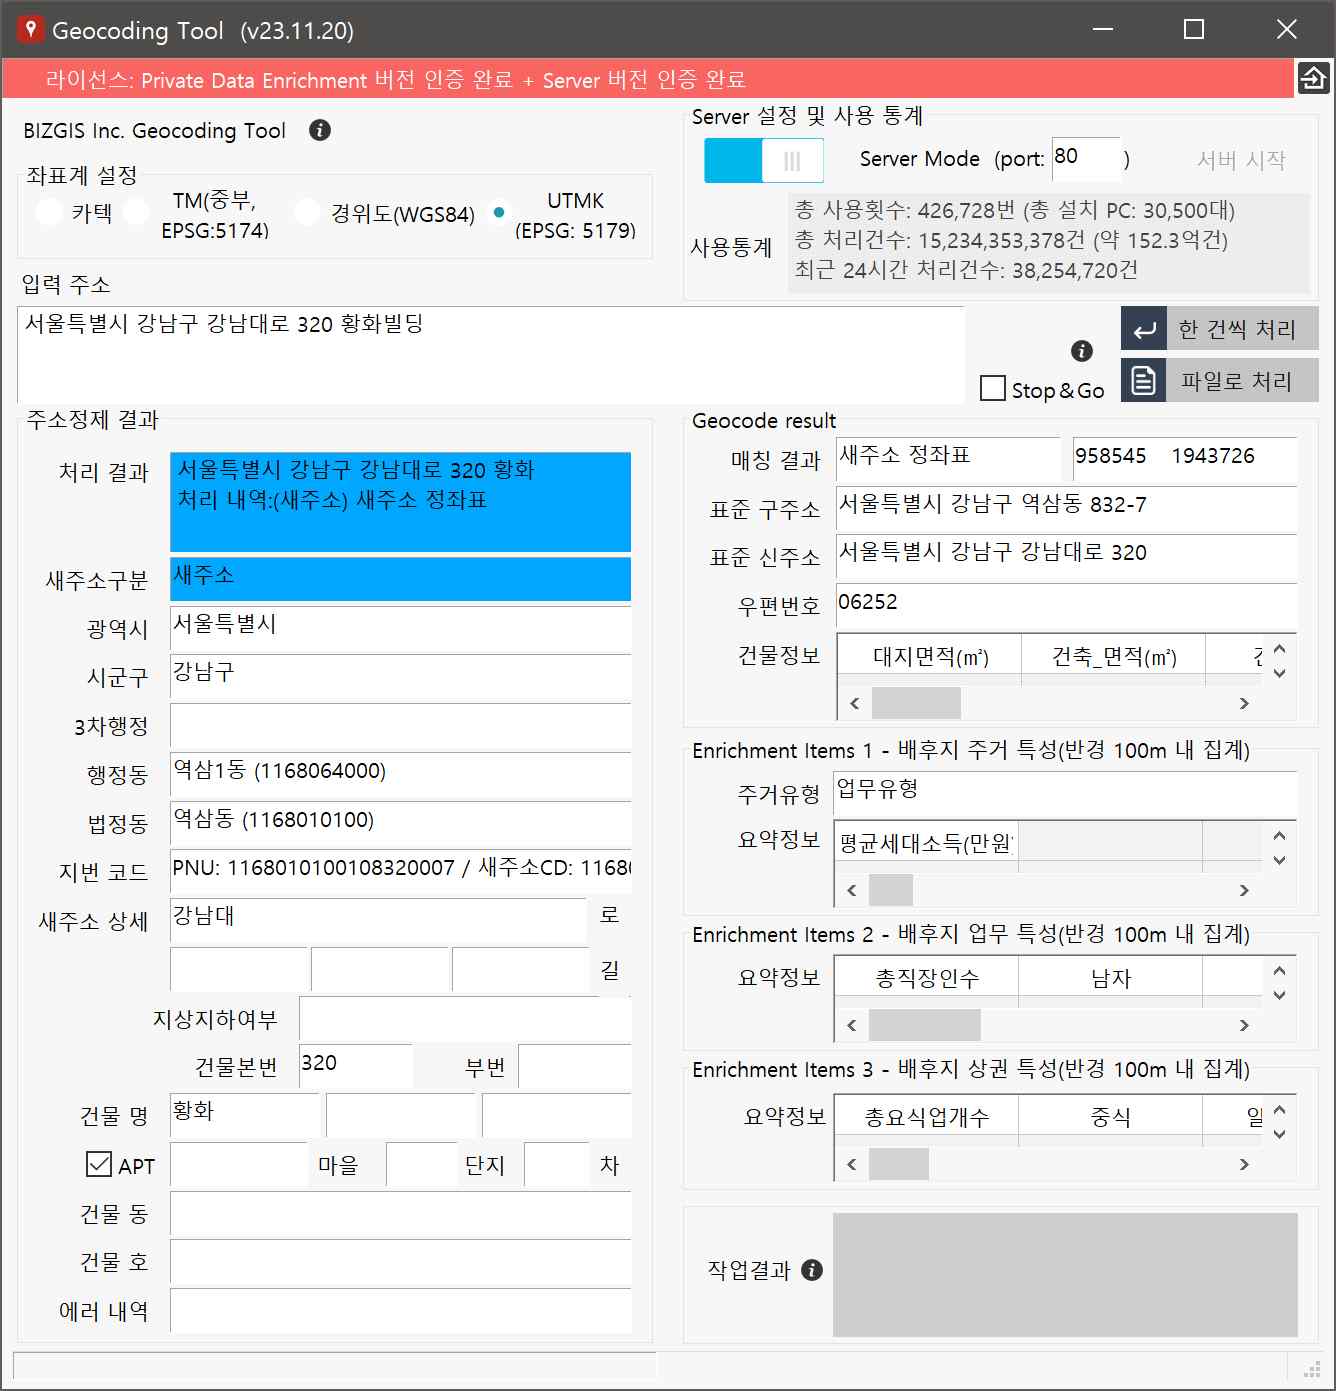
Task: Step up the 건물정보 table vertical arrow
Action: pos(1280,649)
